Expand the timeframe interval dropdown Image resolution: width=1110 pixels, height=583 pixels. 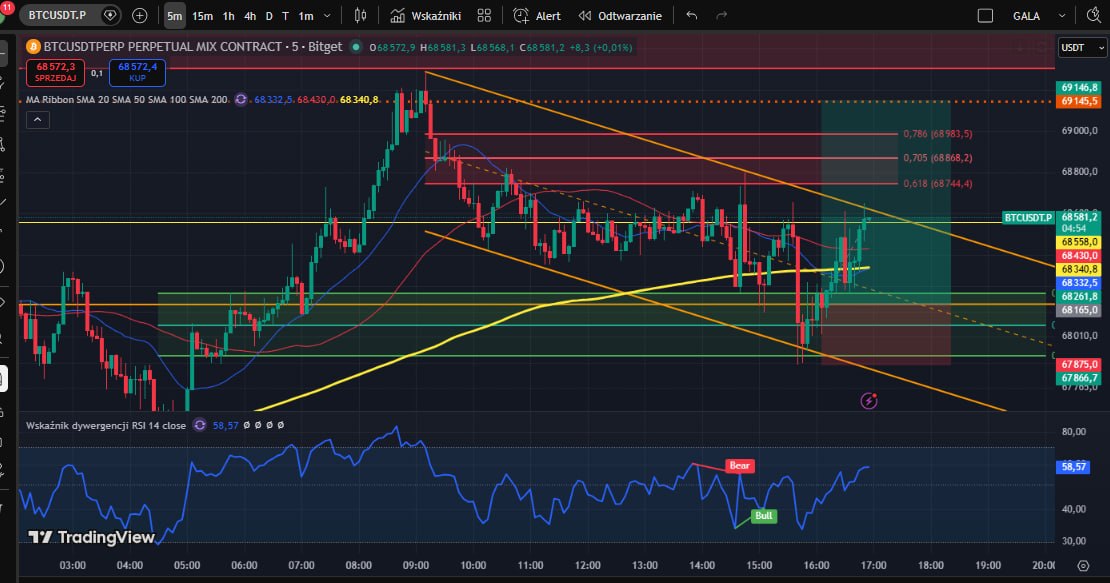[x=327, y=16]
